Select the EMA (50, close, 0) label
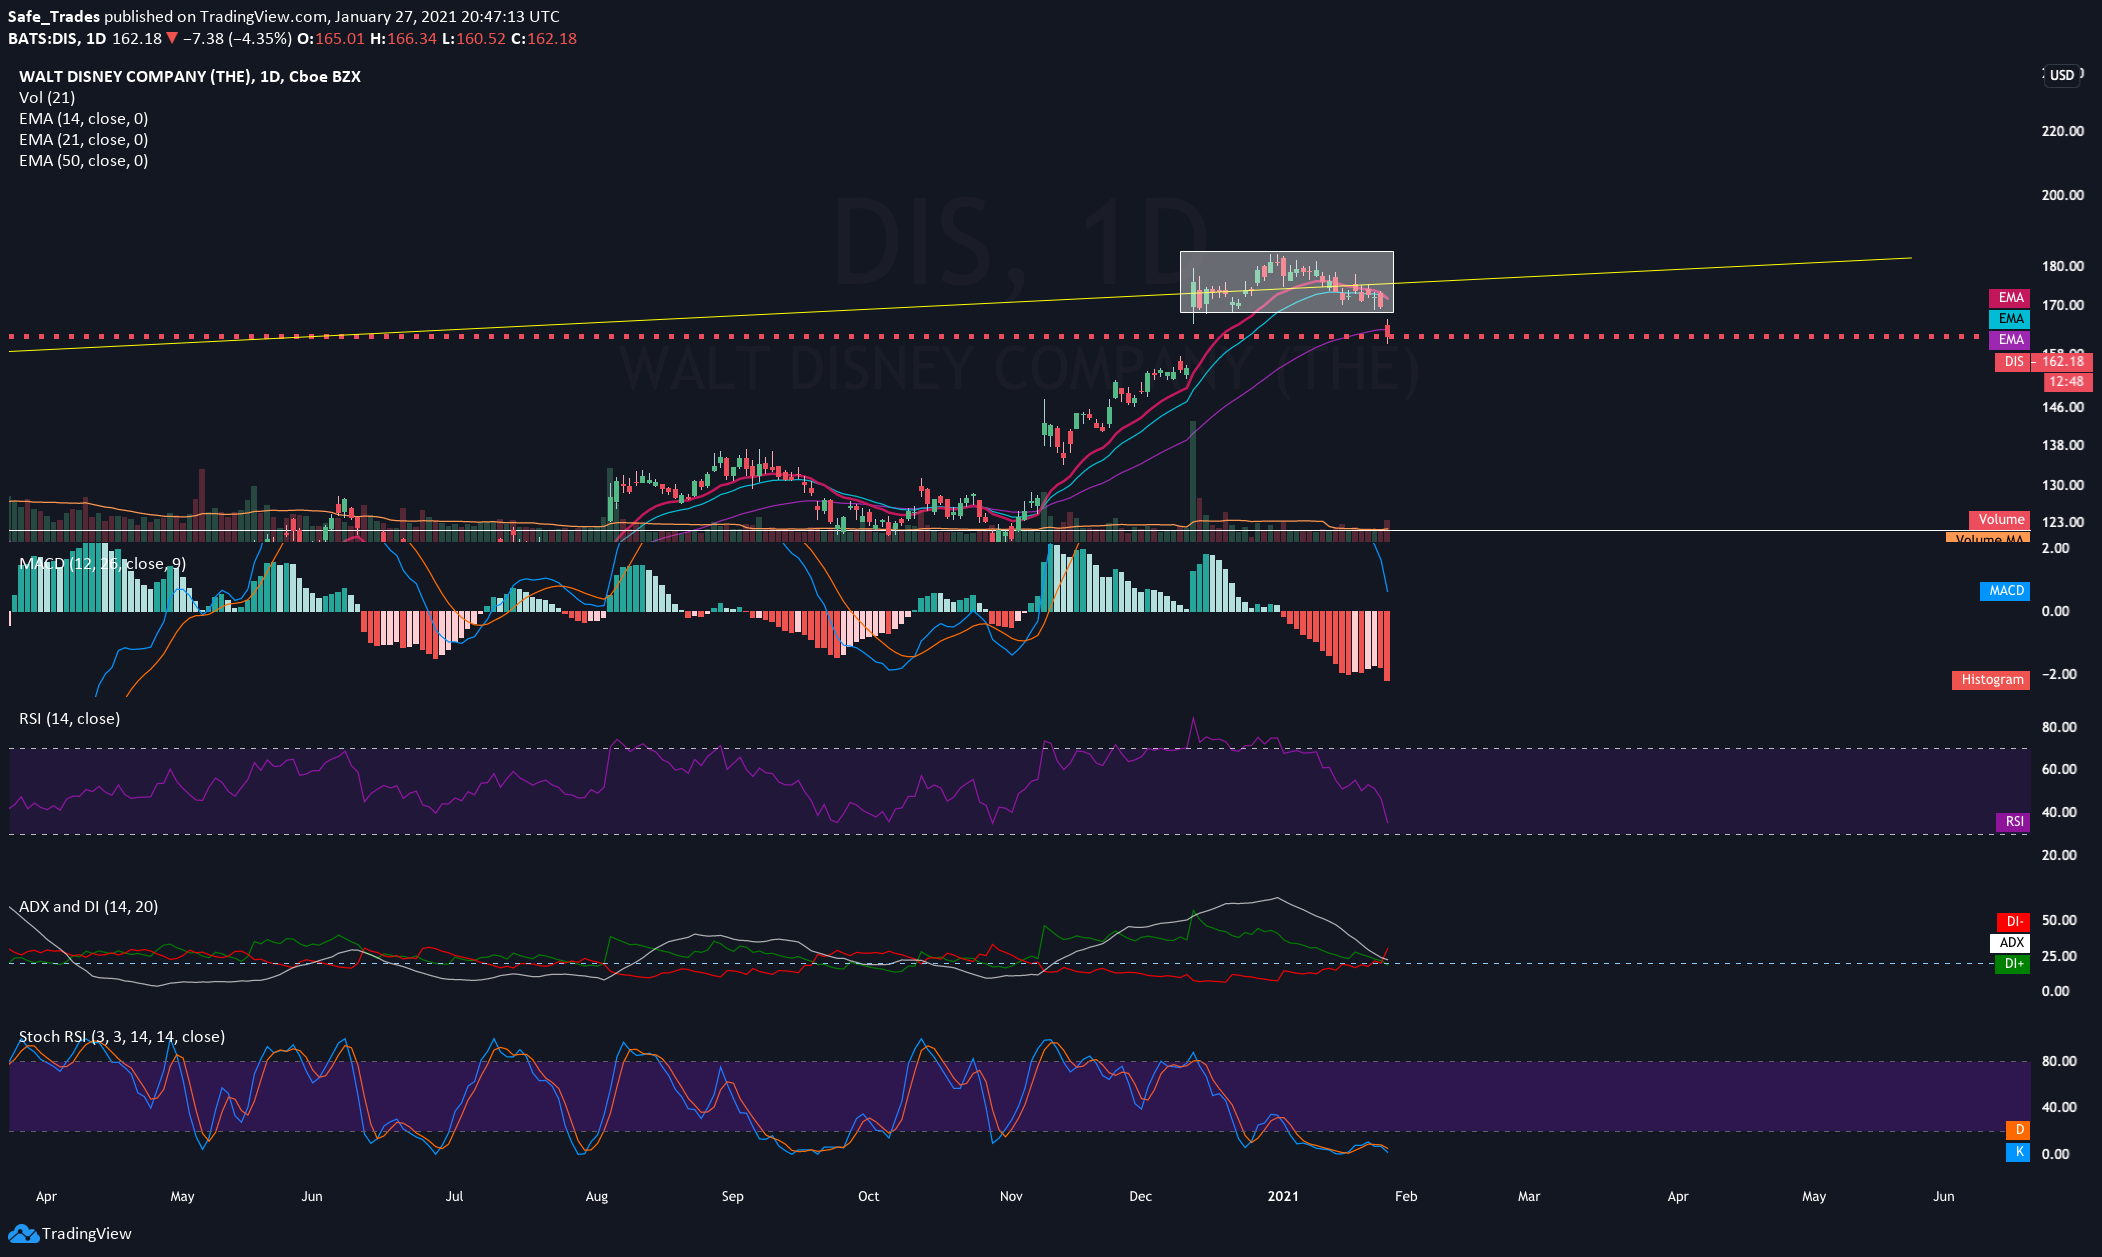The height and width of the screenshot is (1257, 2102). (x=84, y=160)
